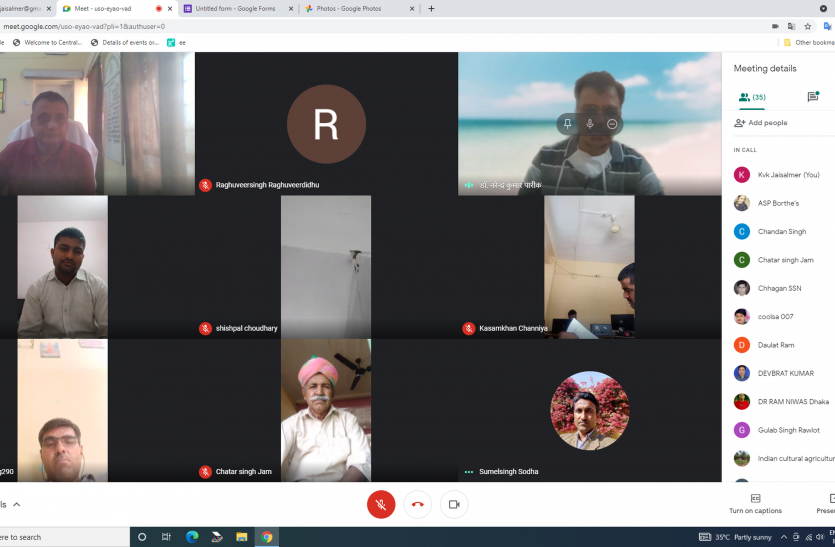Open a new browser tab

(431, 9)
